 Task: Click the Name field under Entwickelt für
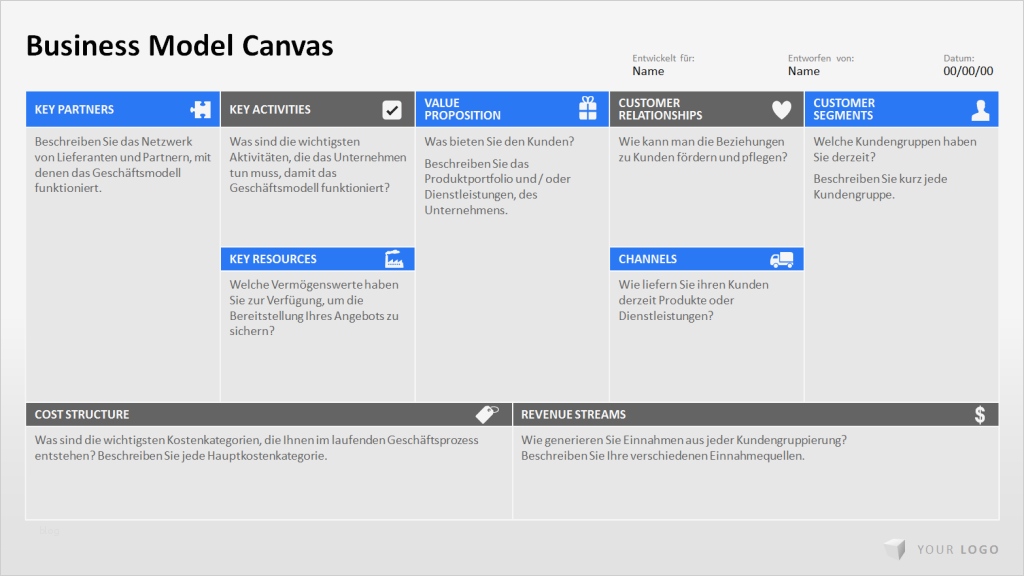[x=648, y=71]
